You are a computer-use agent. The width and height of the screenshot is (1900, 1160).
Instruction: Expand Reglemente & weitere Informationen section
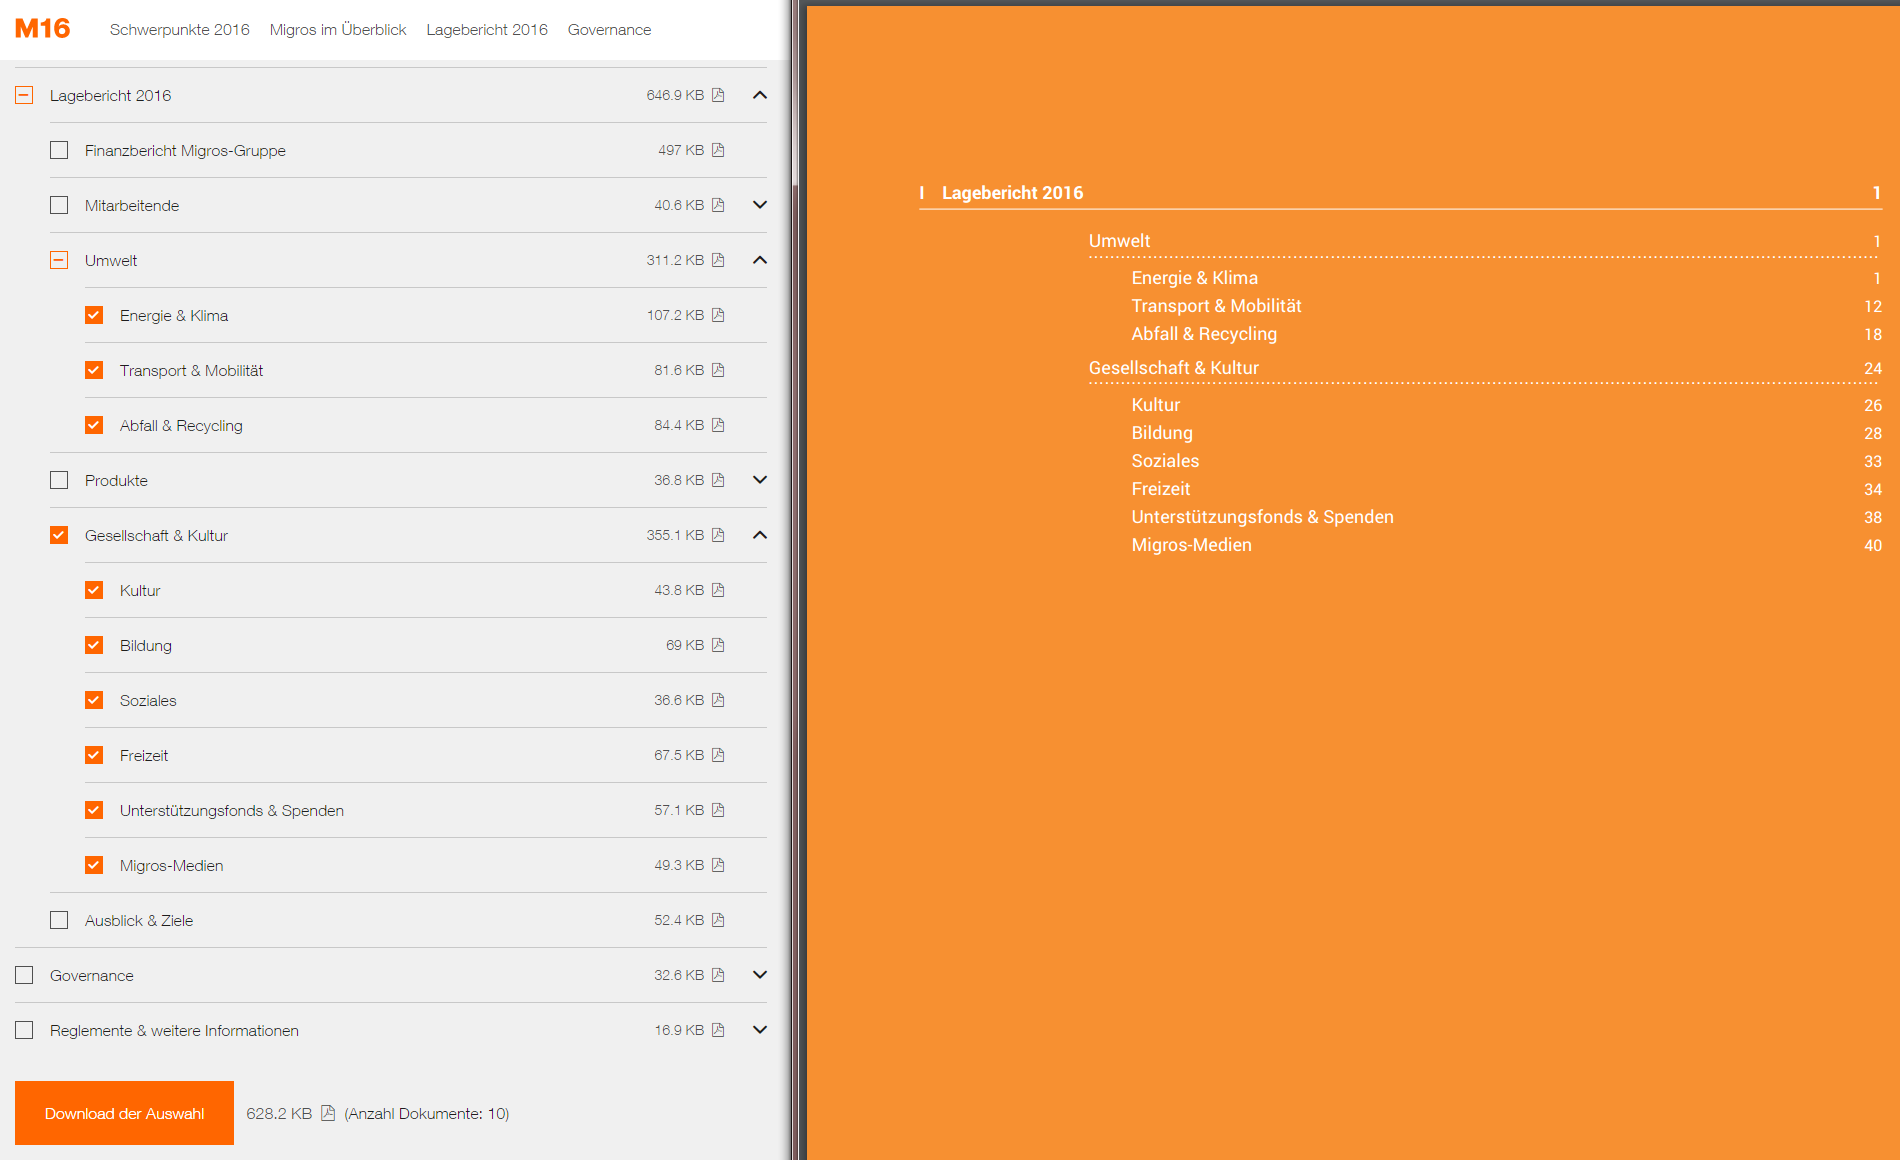760,1030
